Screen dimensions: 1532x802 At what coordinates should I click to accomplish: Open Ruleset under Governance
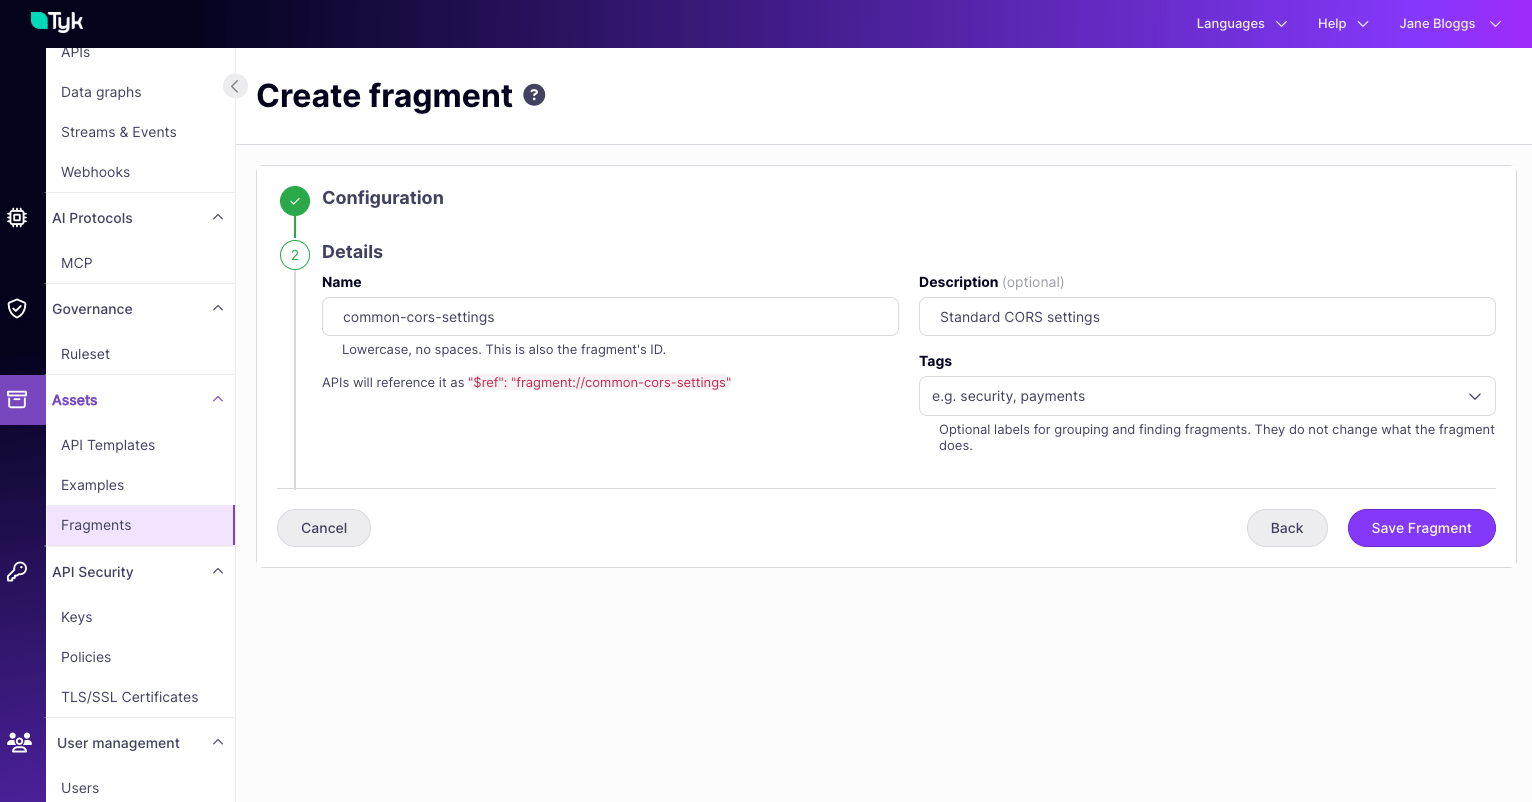tap(86, 354)
